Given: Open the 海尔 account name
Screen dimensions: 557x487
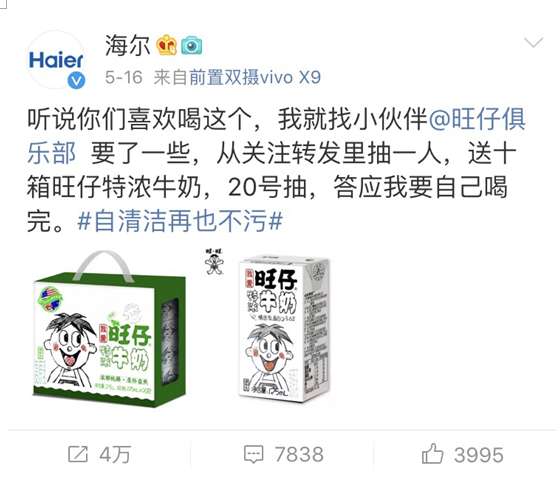Looking at the screenshot, I should pyautogui.click(x=127, y=45).
